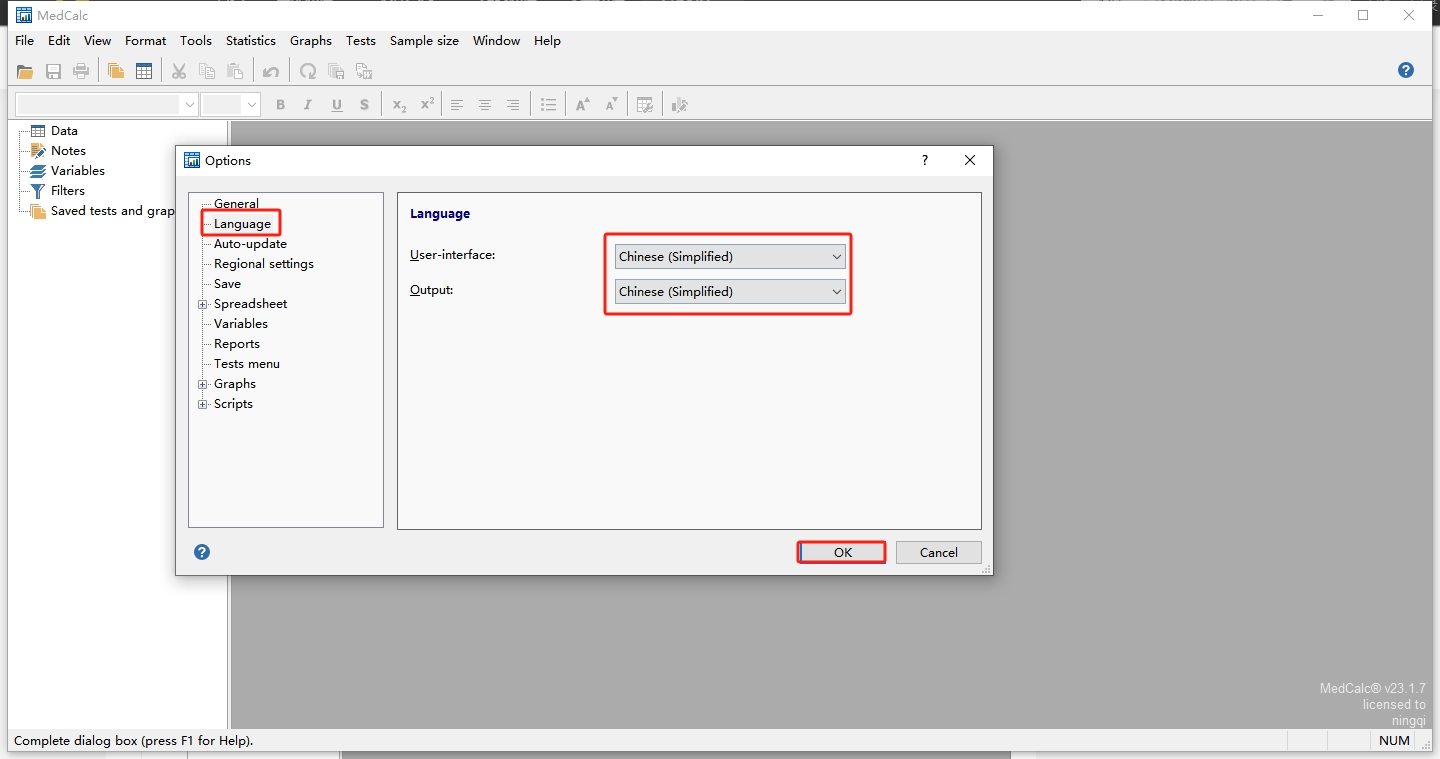Open the User-interface language dropdown
The image size is (1440, 759).
pyautogui.click(x=730, y=257)
